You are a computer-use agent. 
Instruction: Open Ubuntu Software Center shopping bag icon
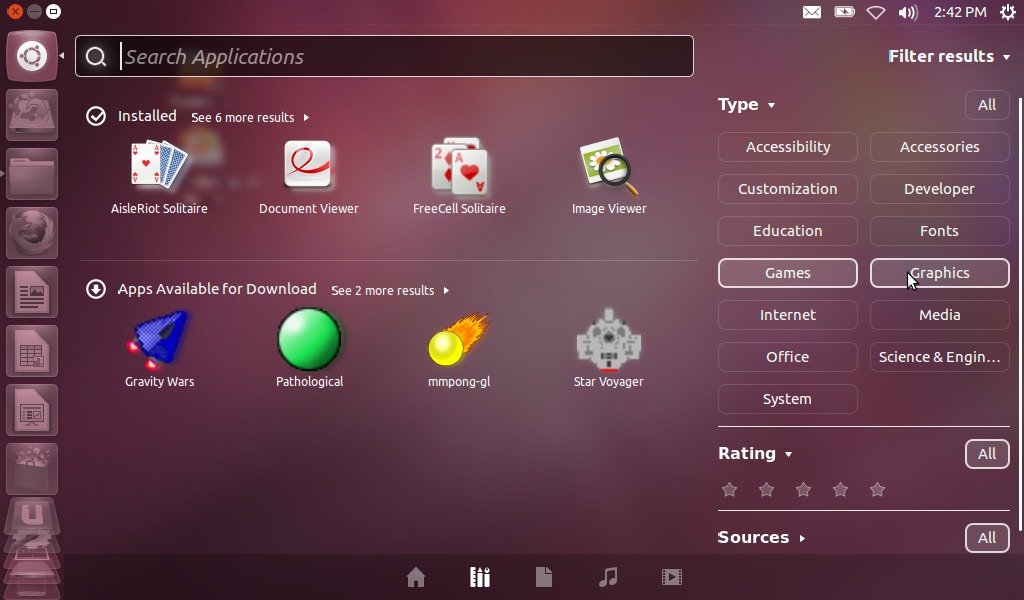pyautogui.click(x=32, y=468)
